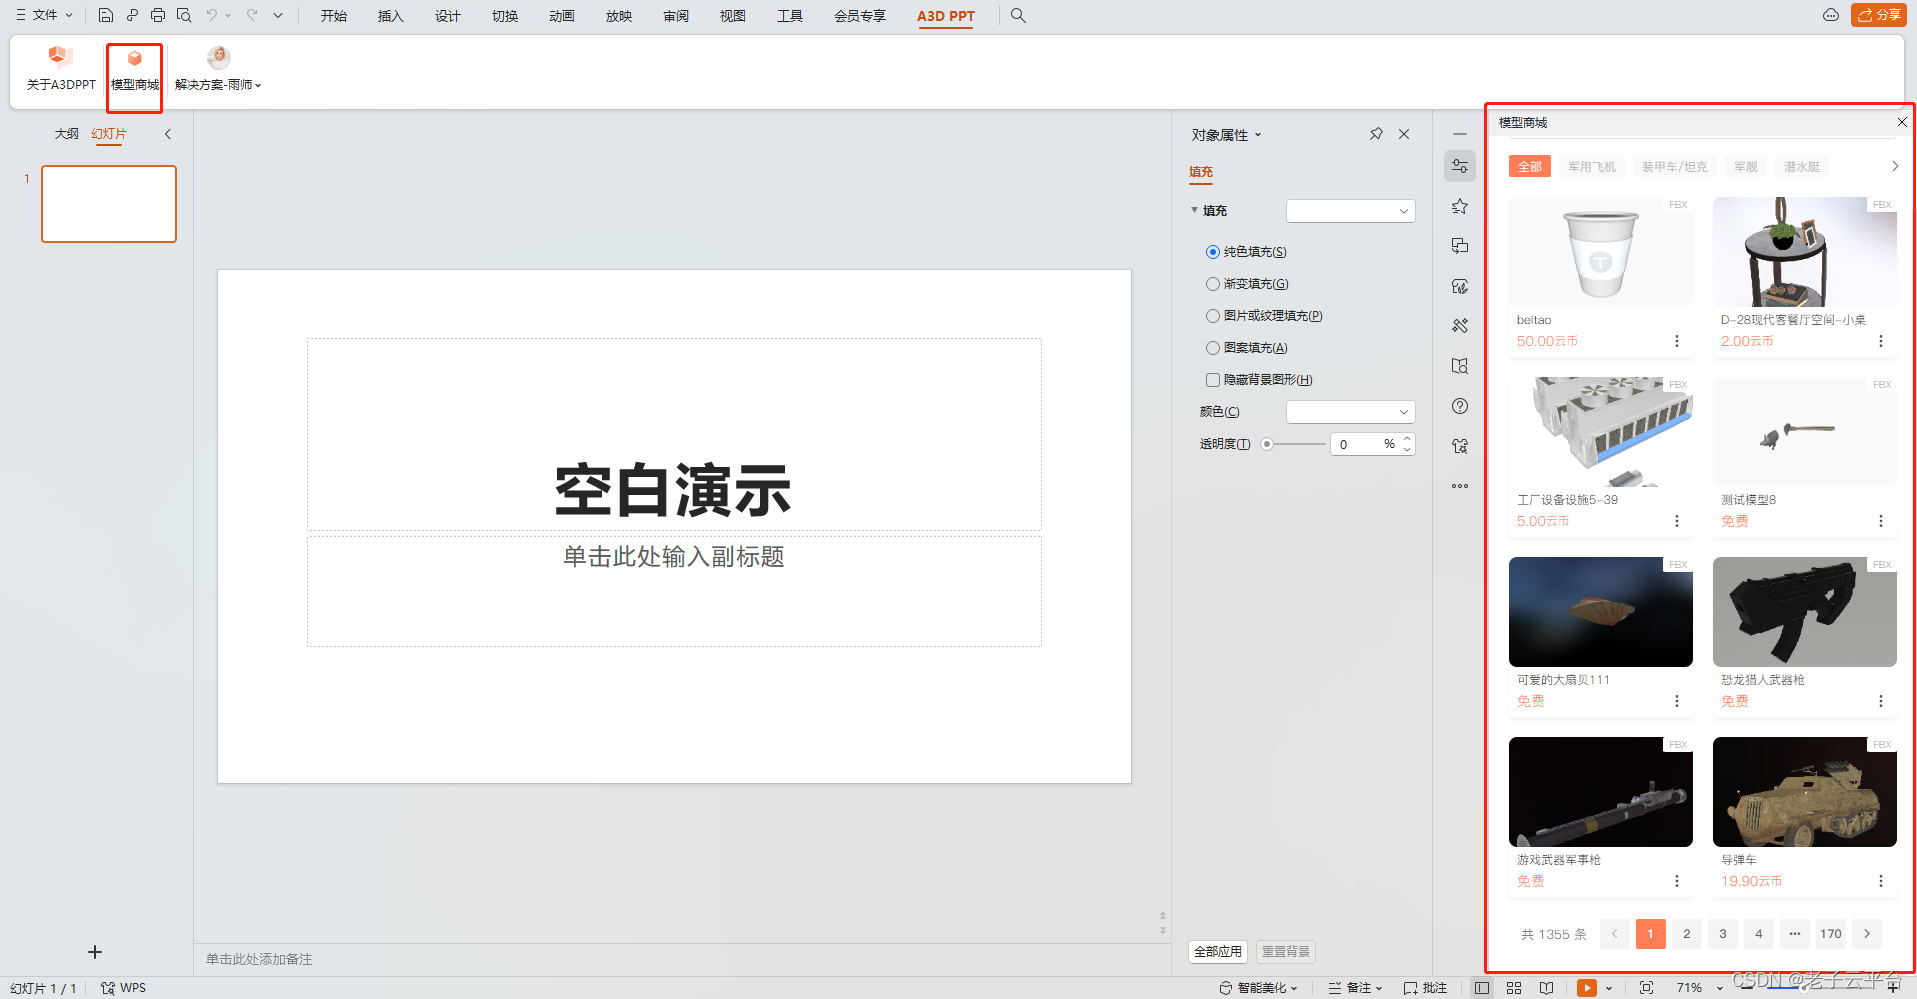Collapse the 填充 section triangle
The width and height of the screenshot is (1917, 999).
coord(1194,210)
